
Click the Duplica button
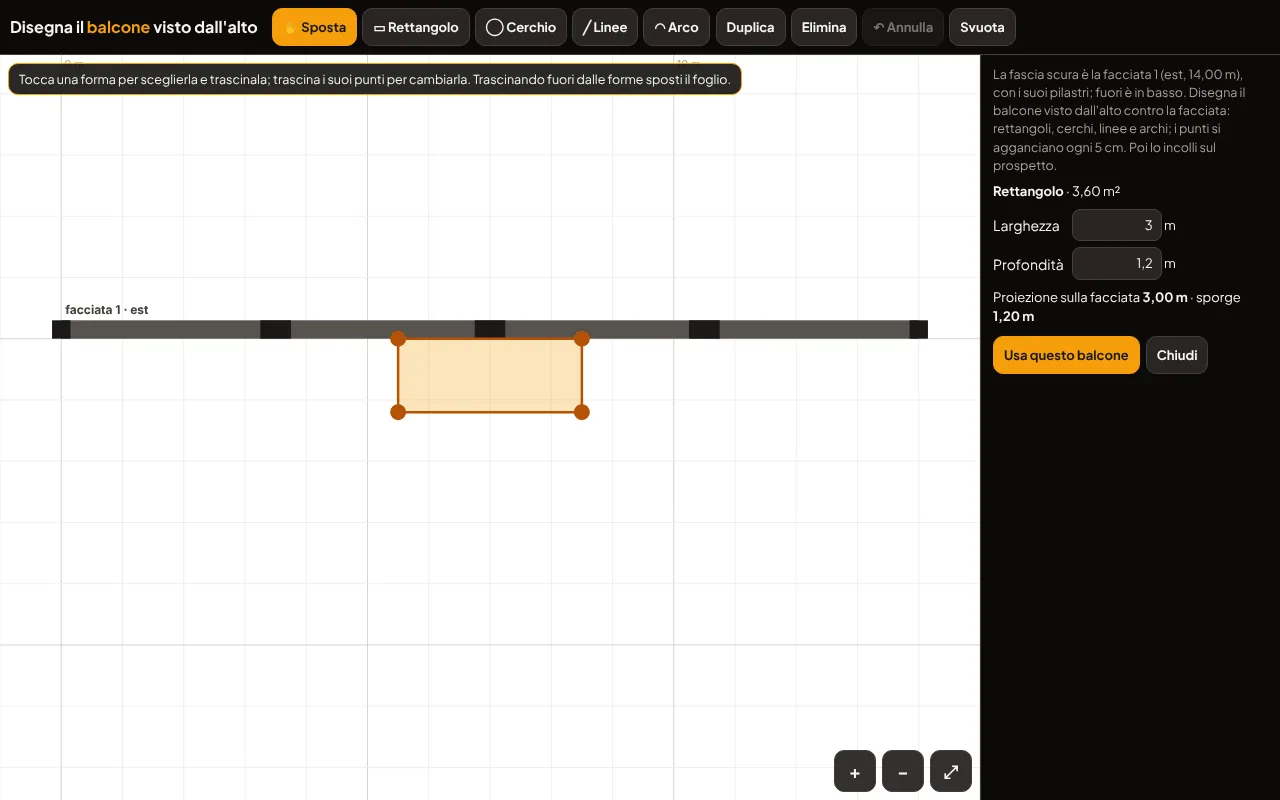tap(751, 27)
